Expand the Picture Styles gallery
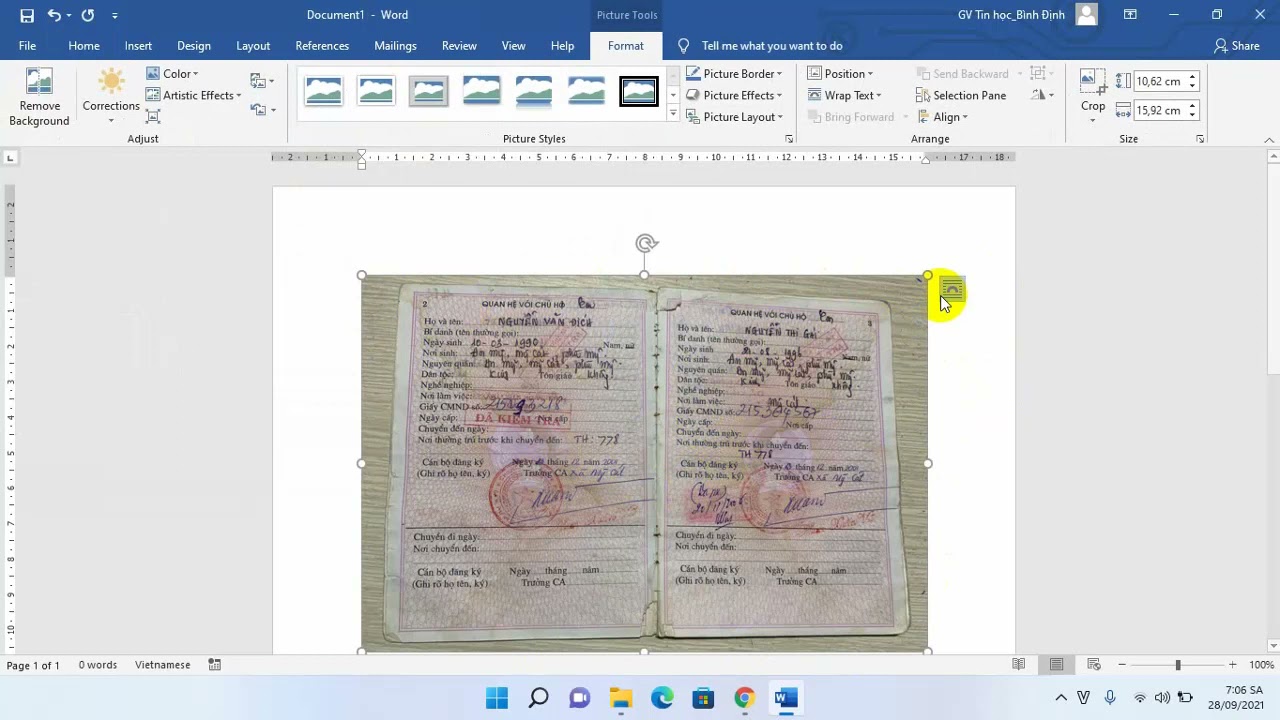1280x720 pixels. pos(673,114)
